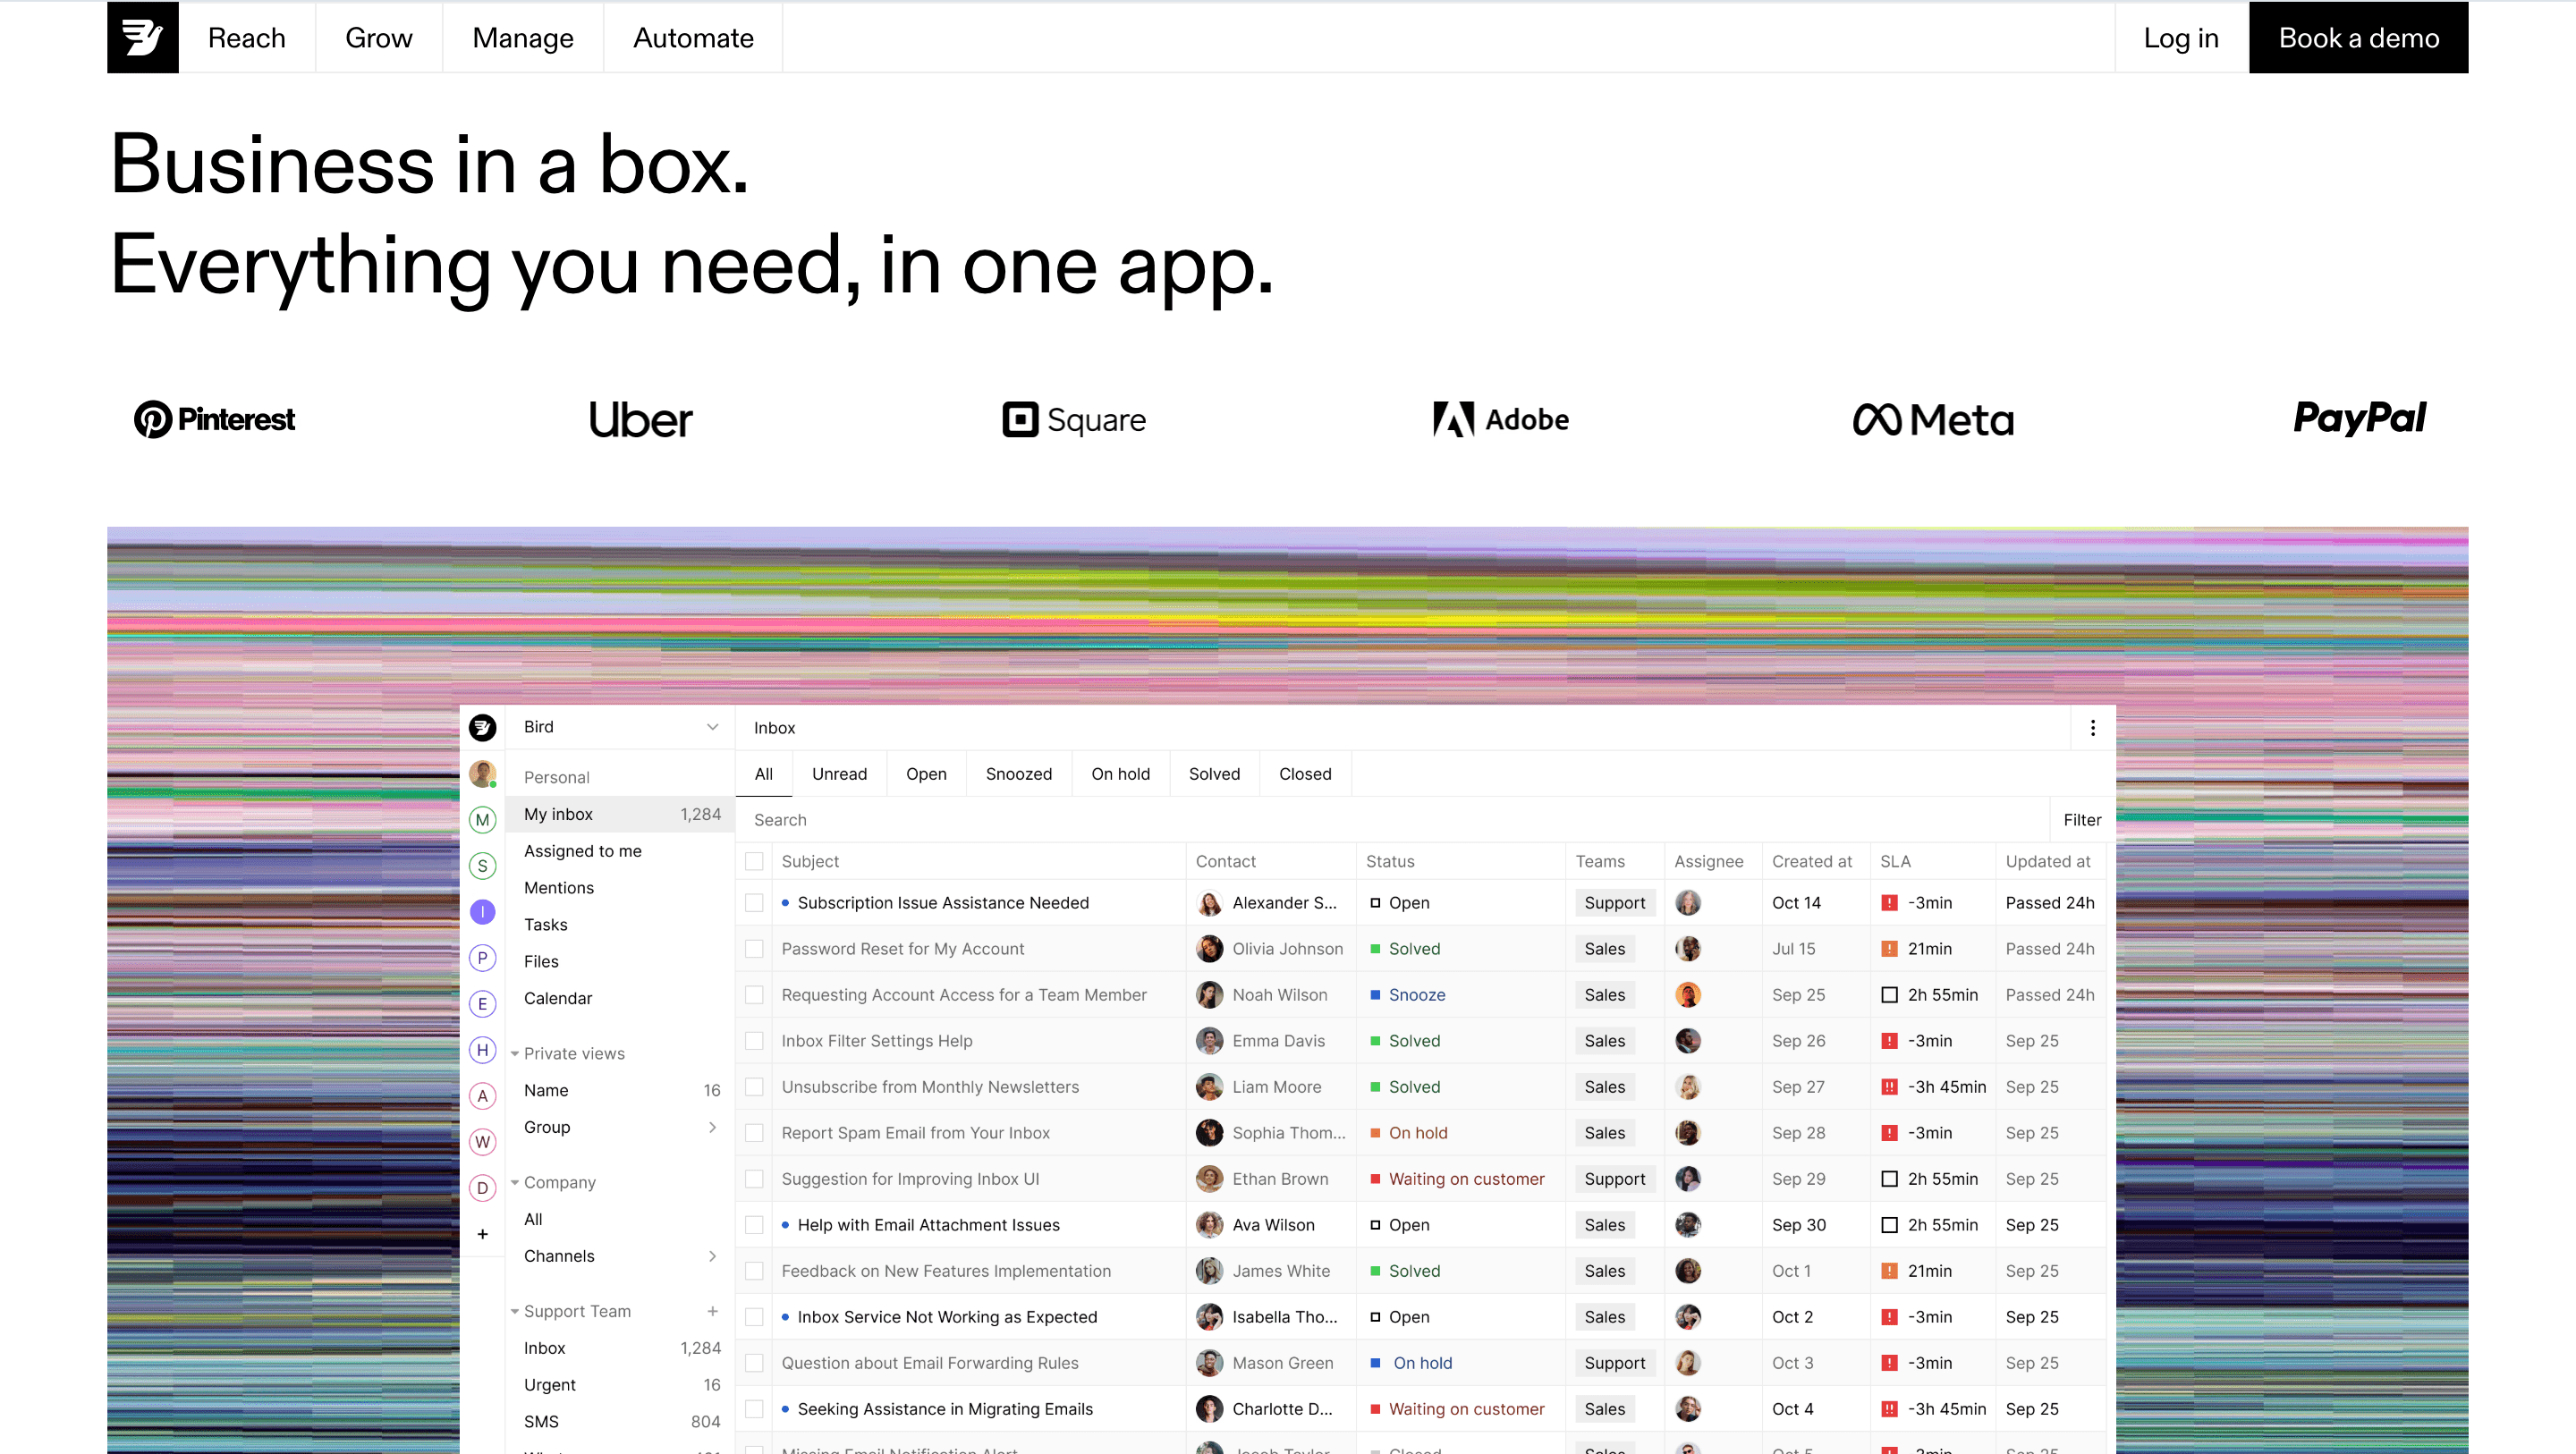
Task: Click the Log in link
Action: [2180, 38]
